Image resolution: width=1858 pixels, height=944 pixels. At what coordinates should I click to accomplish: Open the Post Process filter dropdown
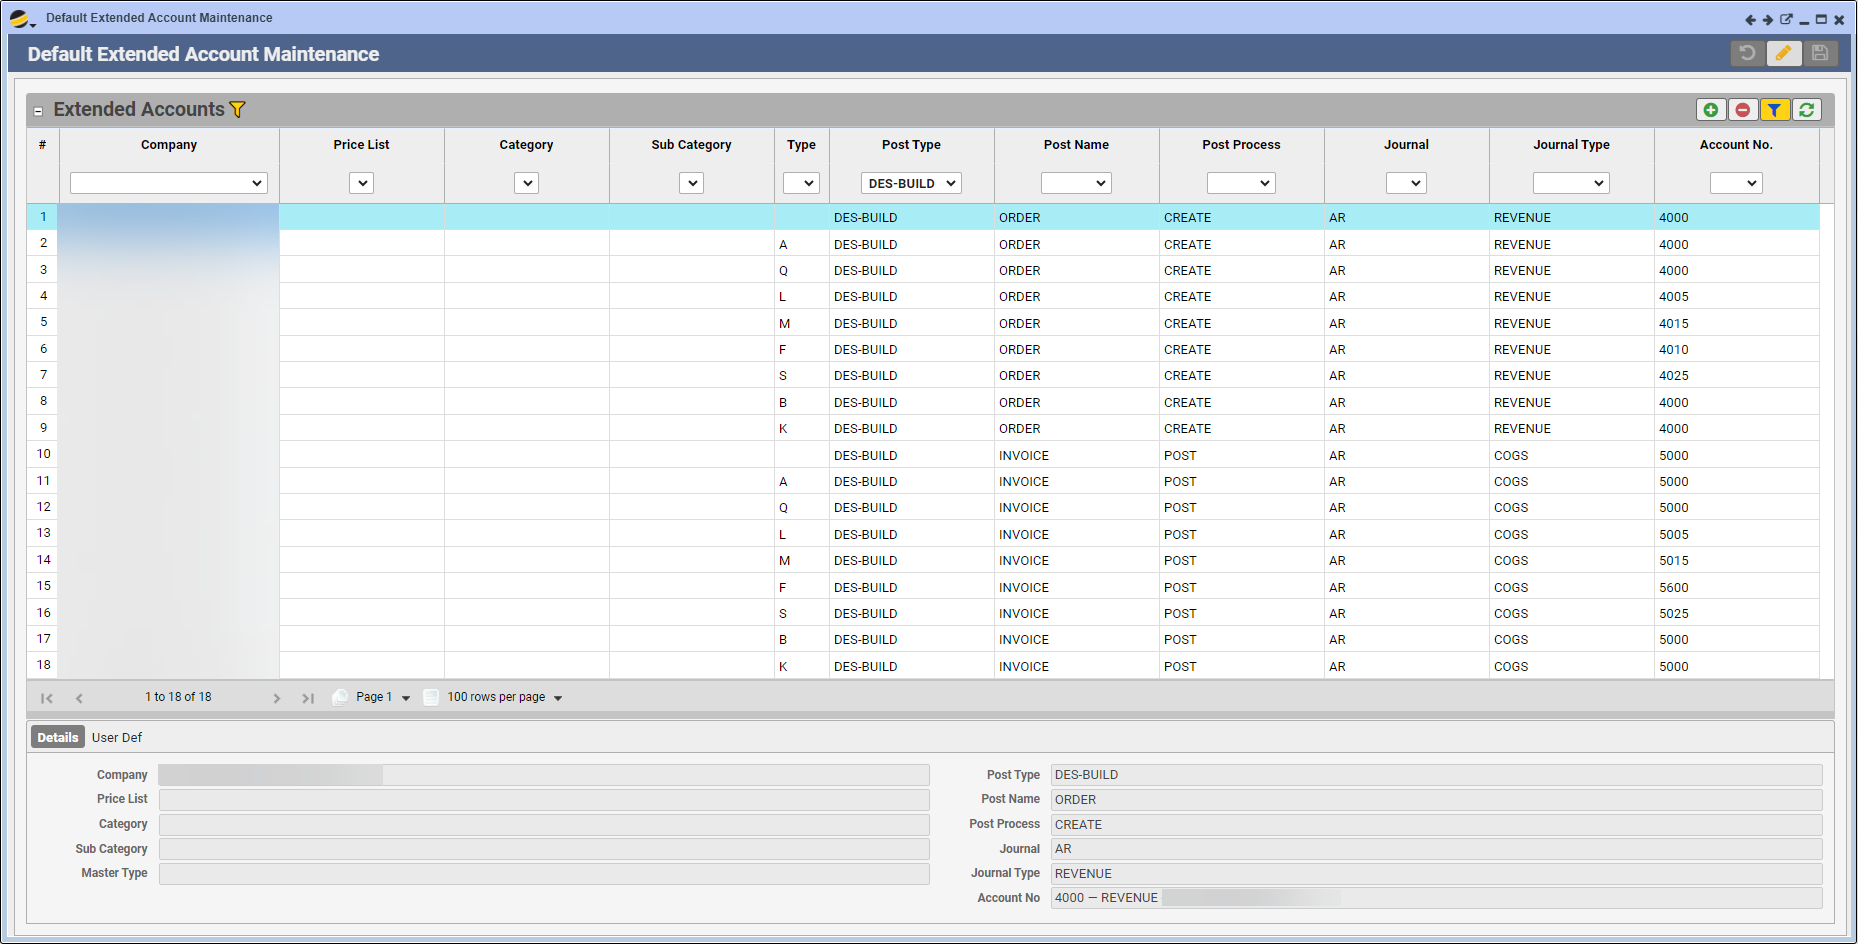(x=1241, y=183)
